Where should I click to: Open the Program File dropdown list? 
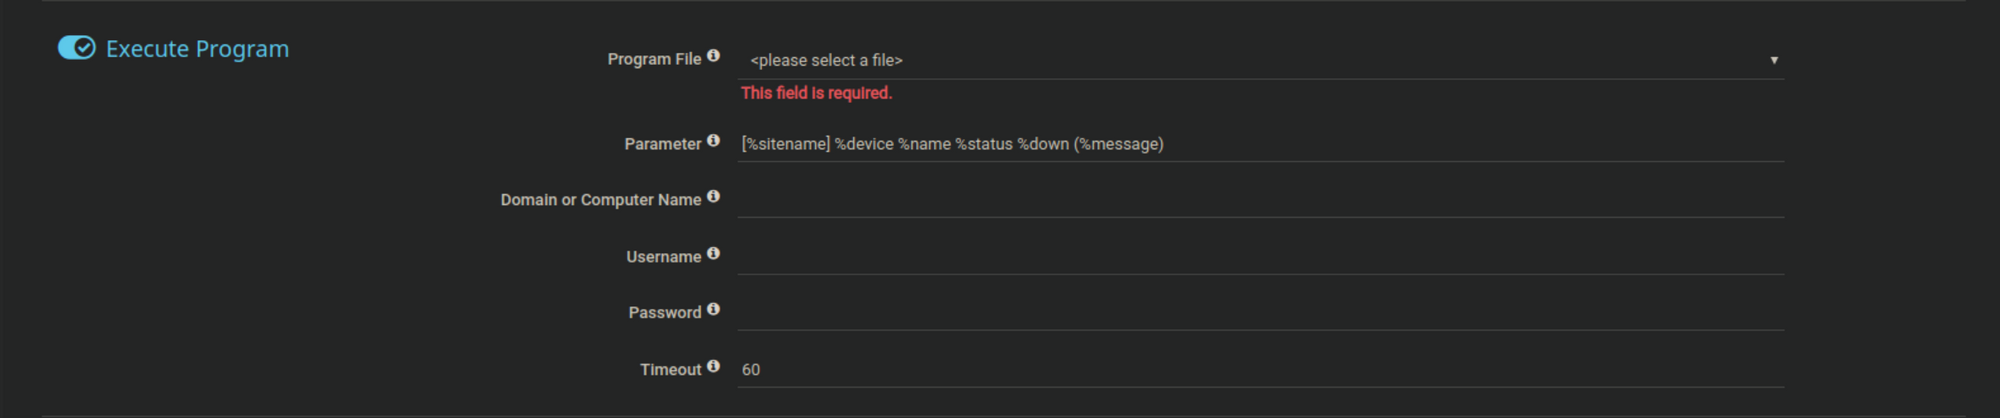(x=1260, y=60)
